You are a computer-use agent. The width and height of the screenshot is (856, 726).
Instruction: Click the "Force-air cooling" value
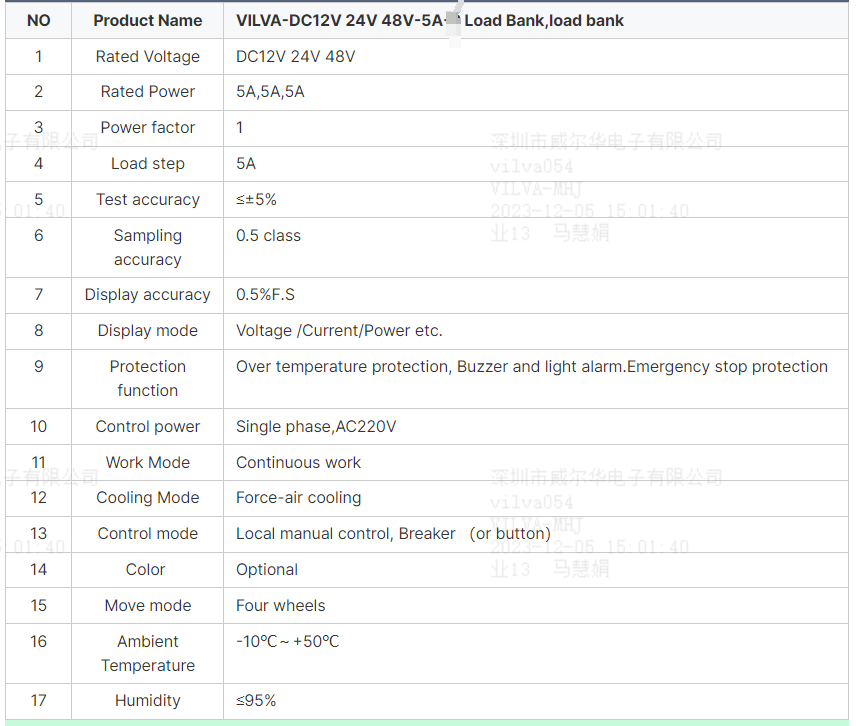point(298,498)
